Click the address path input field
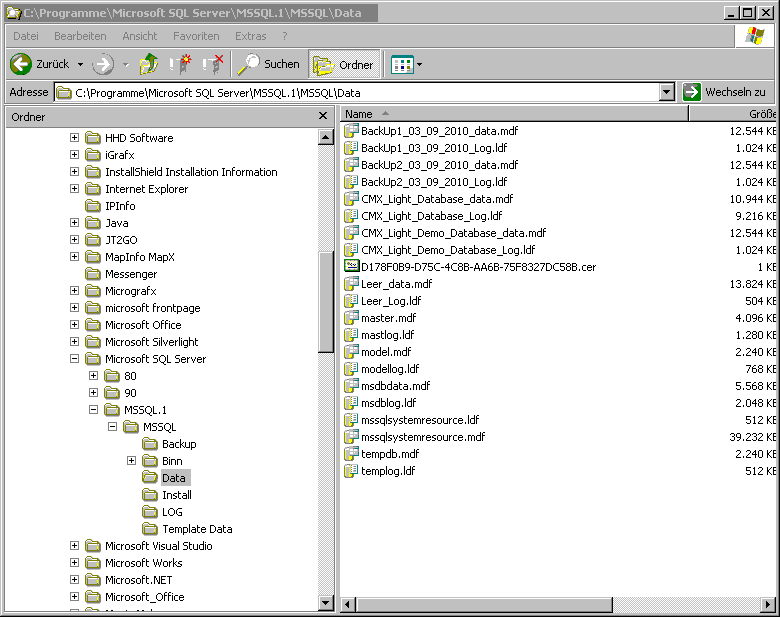 pos(360,92)
